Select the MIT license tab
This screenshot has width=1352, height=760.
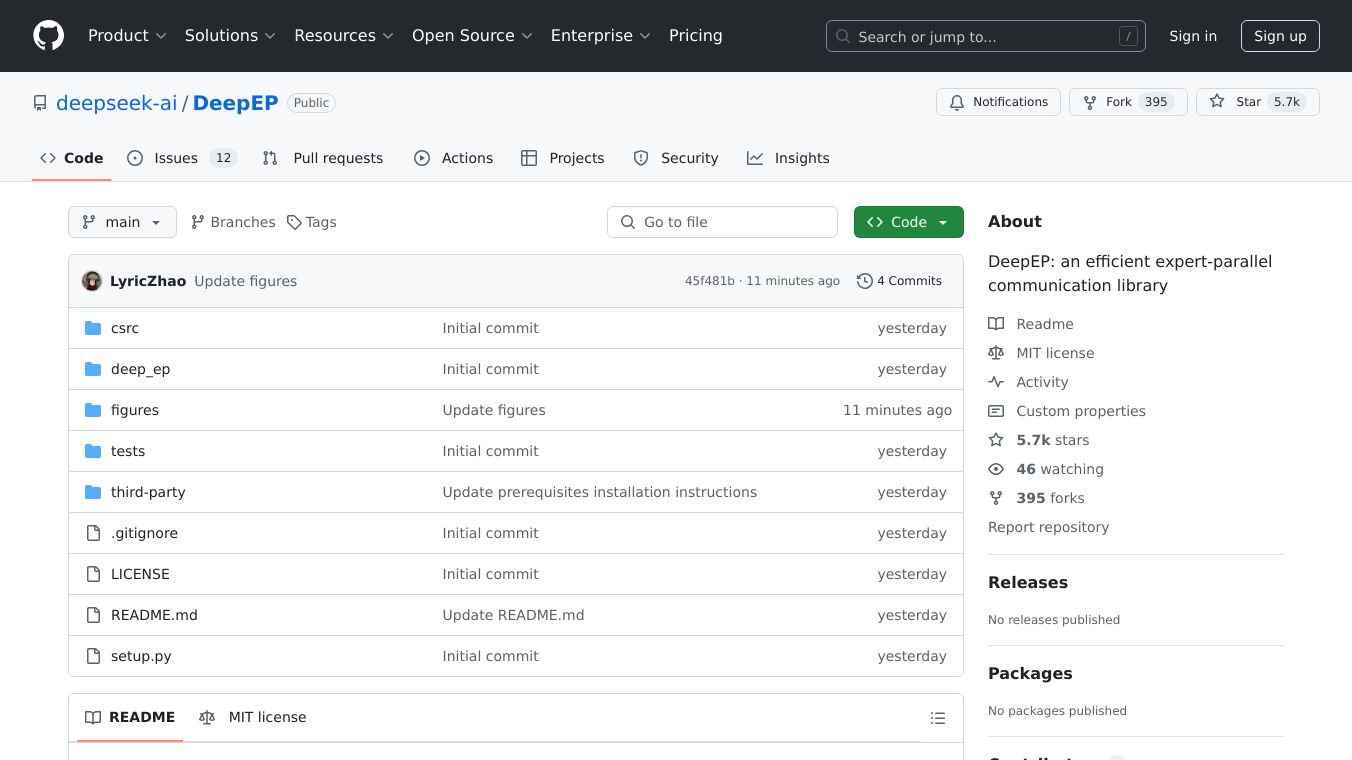(x=253, y=717)
